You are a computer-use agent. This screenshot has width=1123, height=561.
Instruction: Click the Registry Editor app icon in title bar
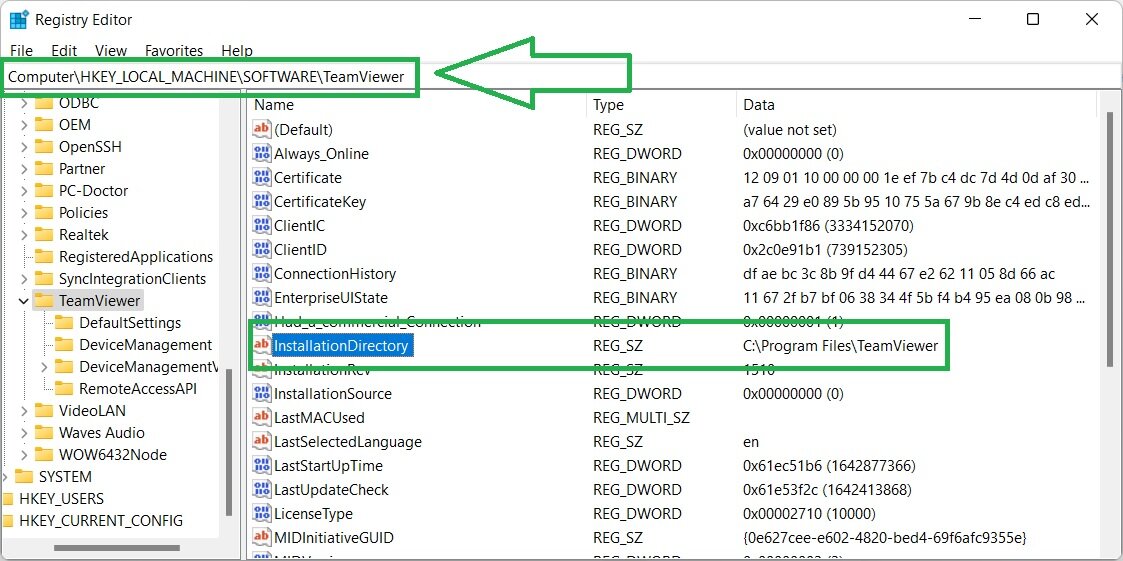coord(19,20)
